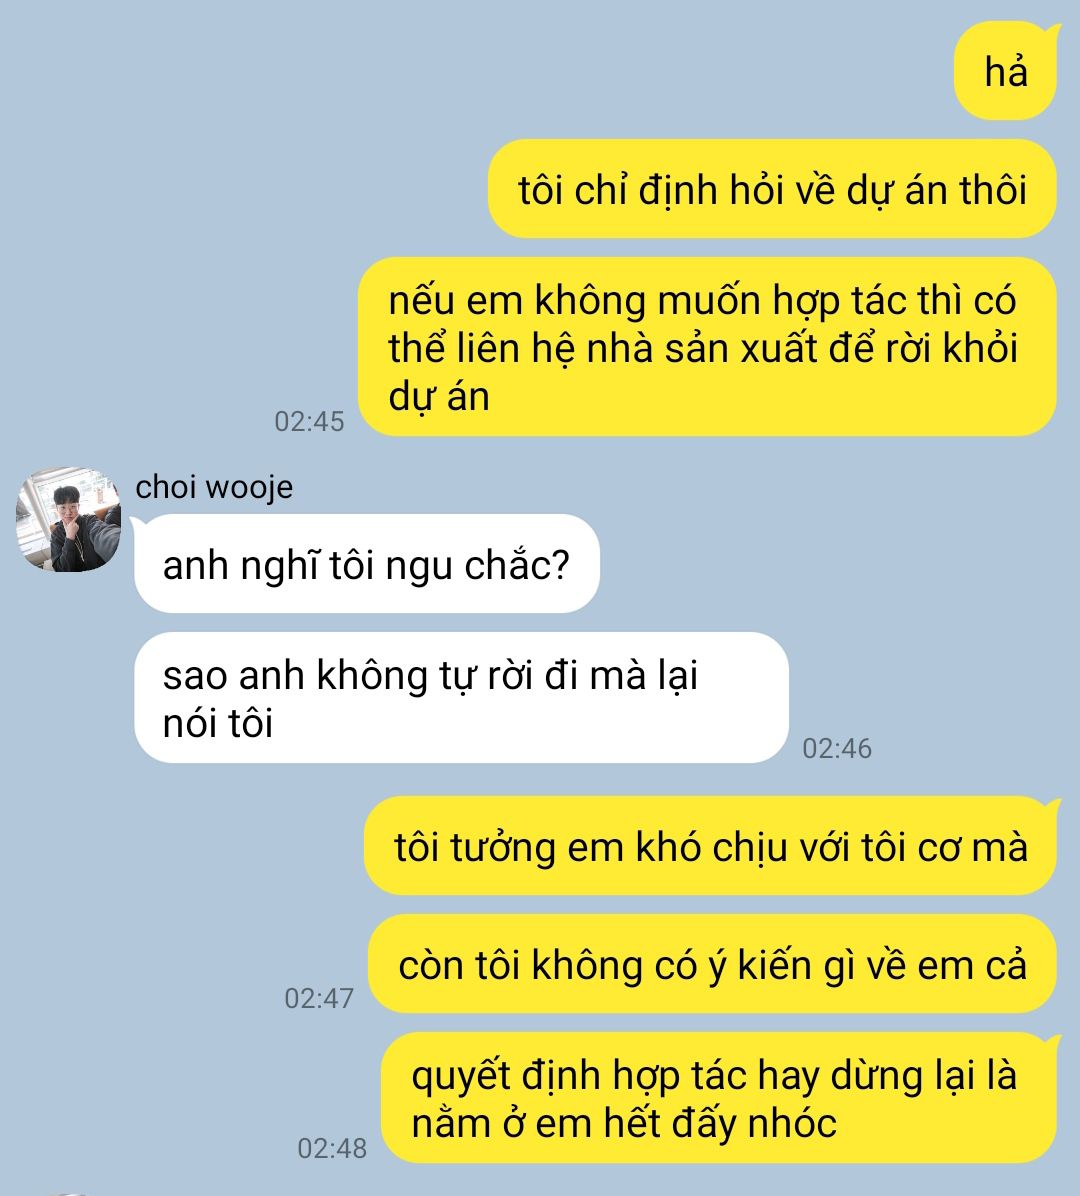Select the yellow 'hả' message bubble
The width and height of the screenshot is (1080, 1196).
click(1005, 72)
